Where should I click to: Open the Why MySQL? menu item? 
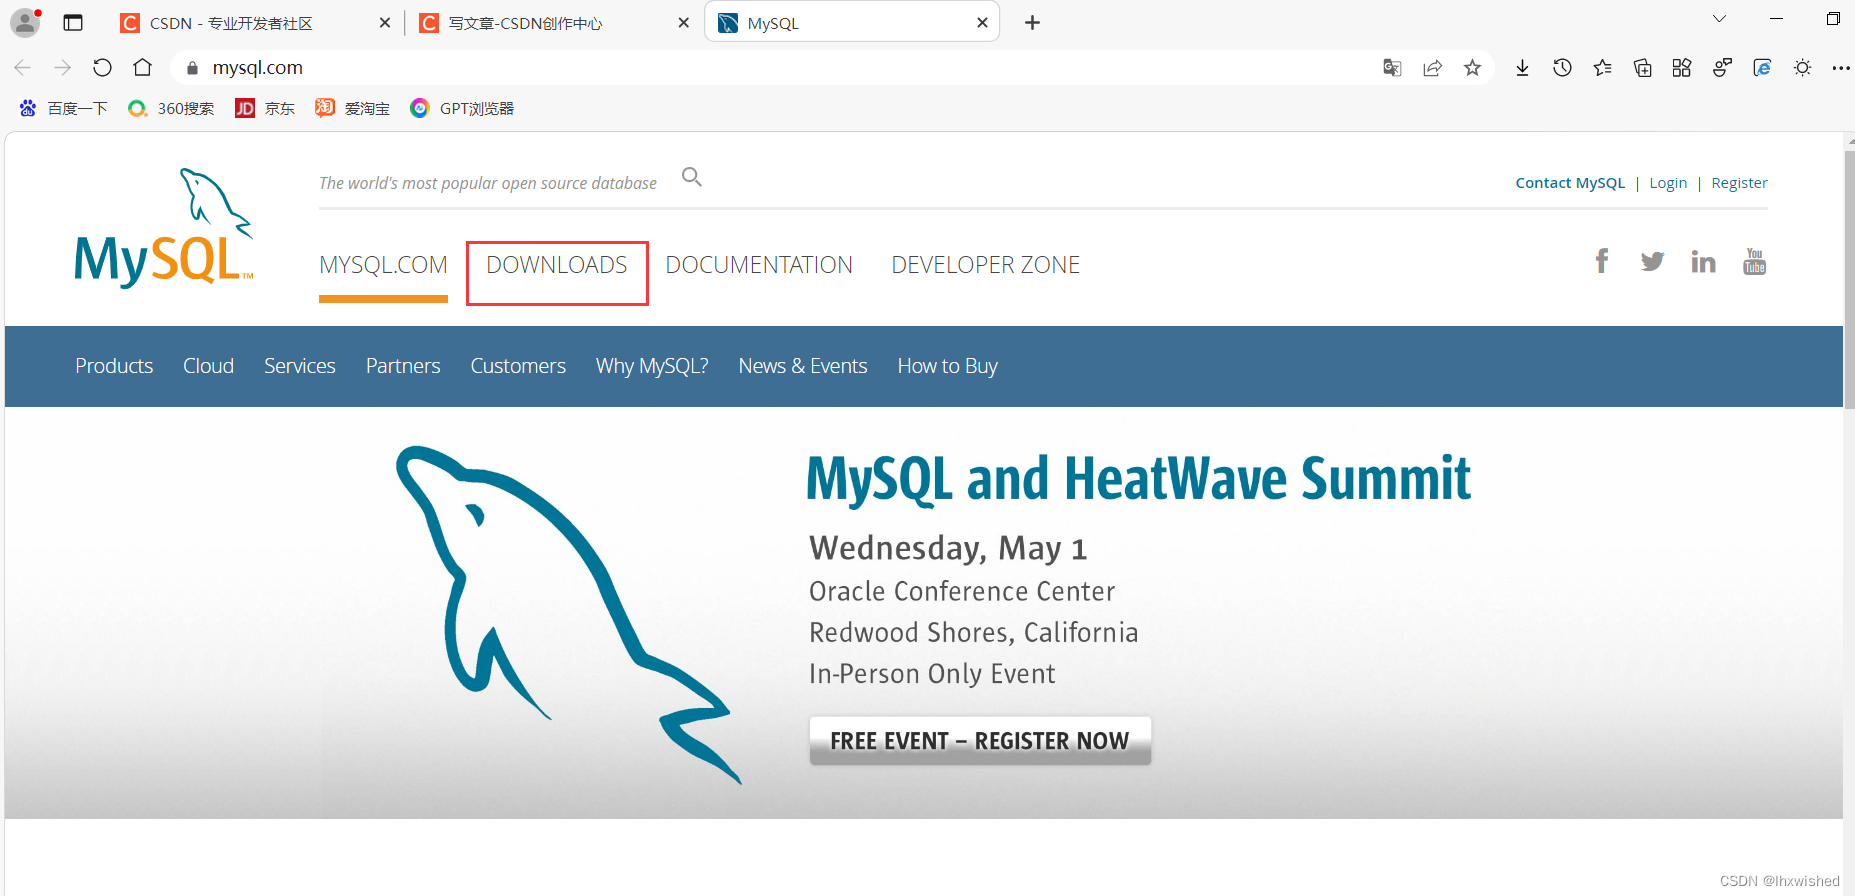(x=652, y=366)
